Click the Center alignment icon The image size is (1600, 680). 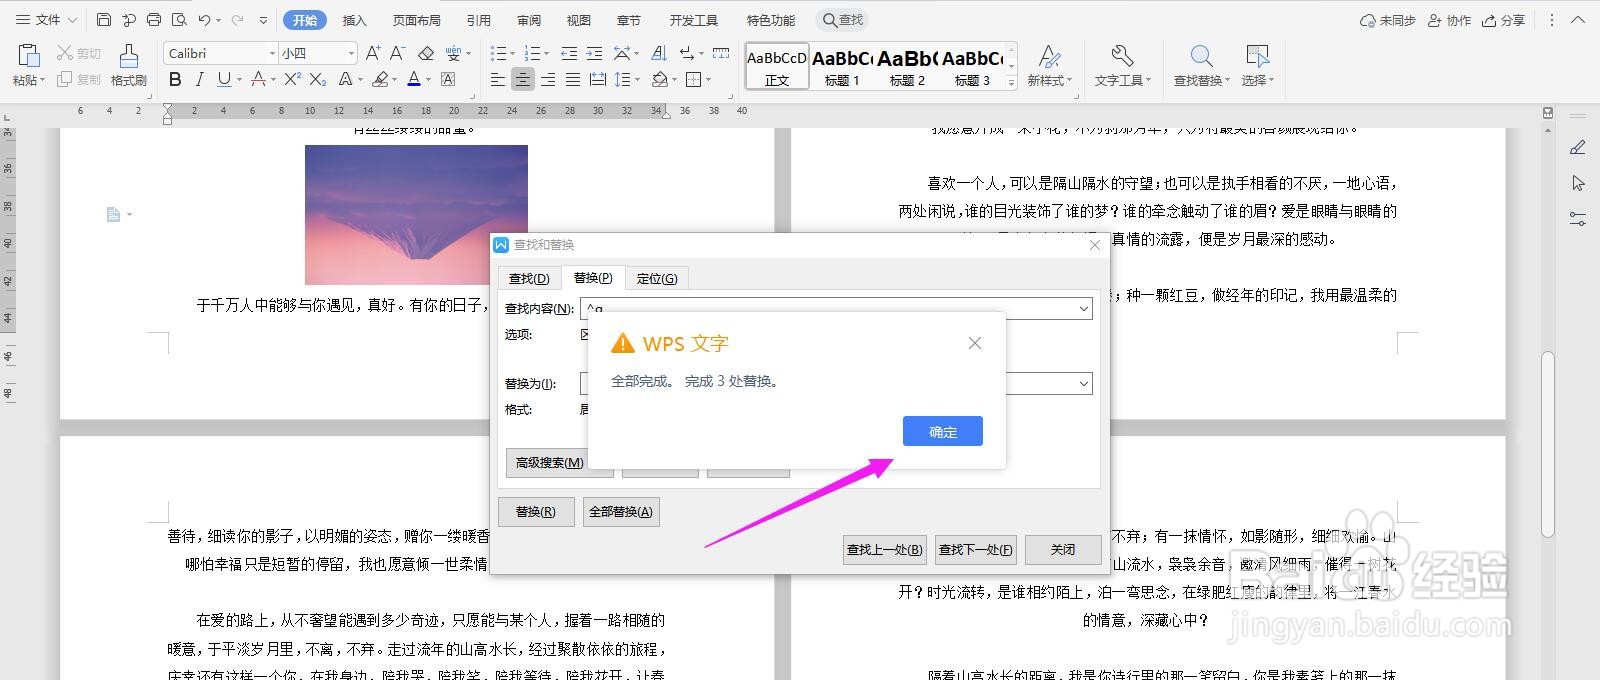pos(522,79)
